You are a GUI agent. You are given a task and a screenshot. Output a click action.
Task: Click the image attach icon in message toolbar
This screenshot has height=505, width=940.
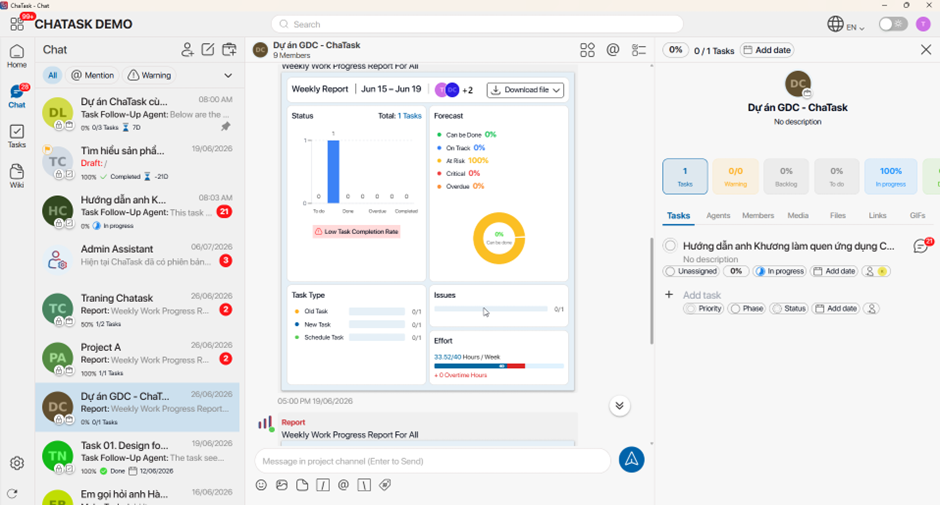click(282, 485)
